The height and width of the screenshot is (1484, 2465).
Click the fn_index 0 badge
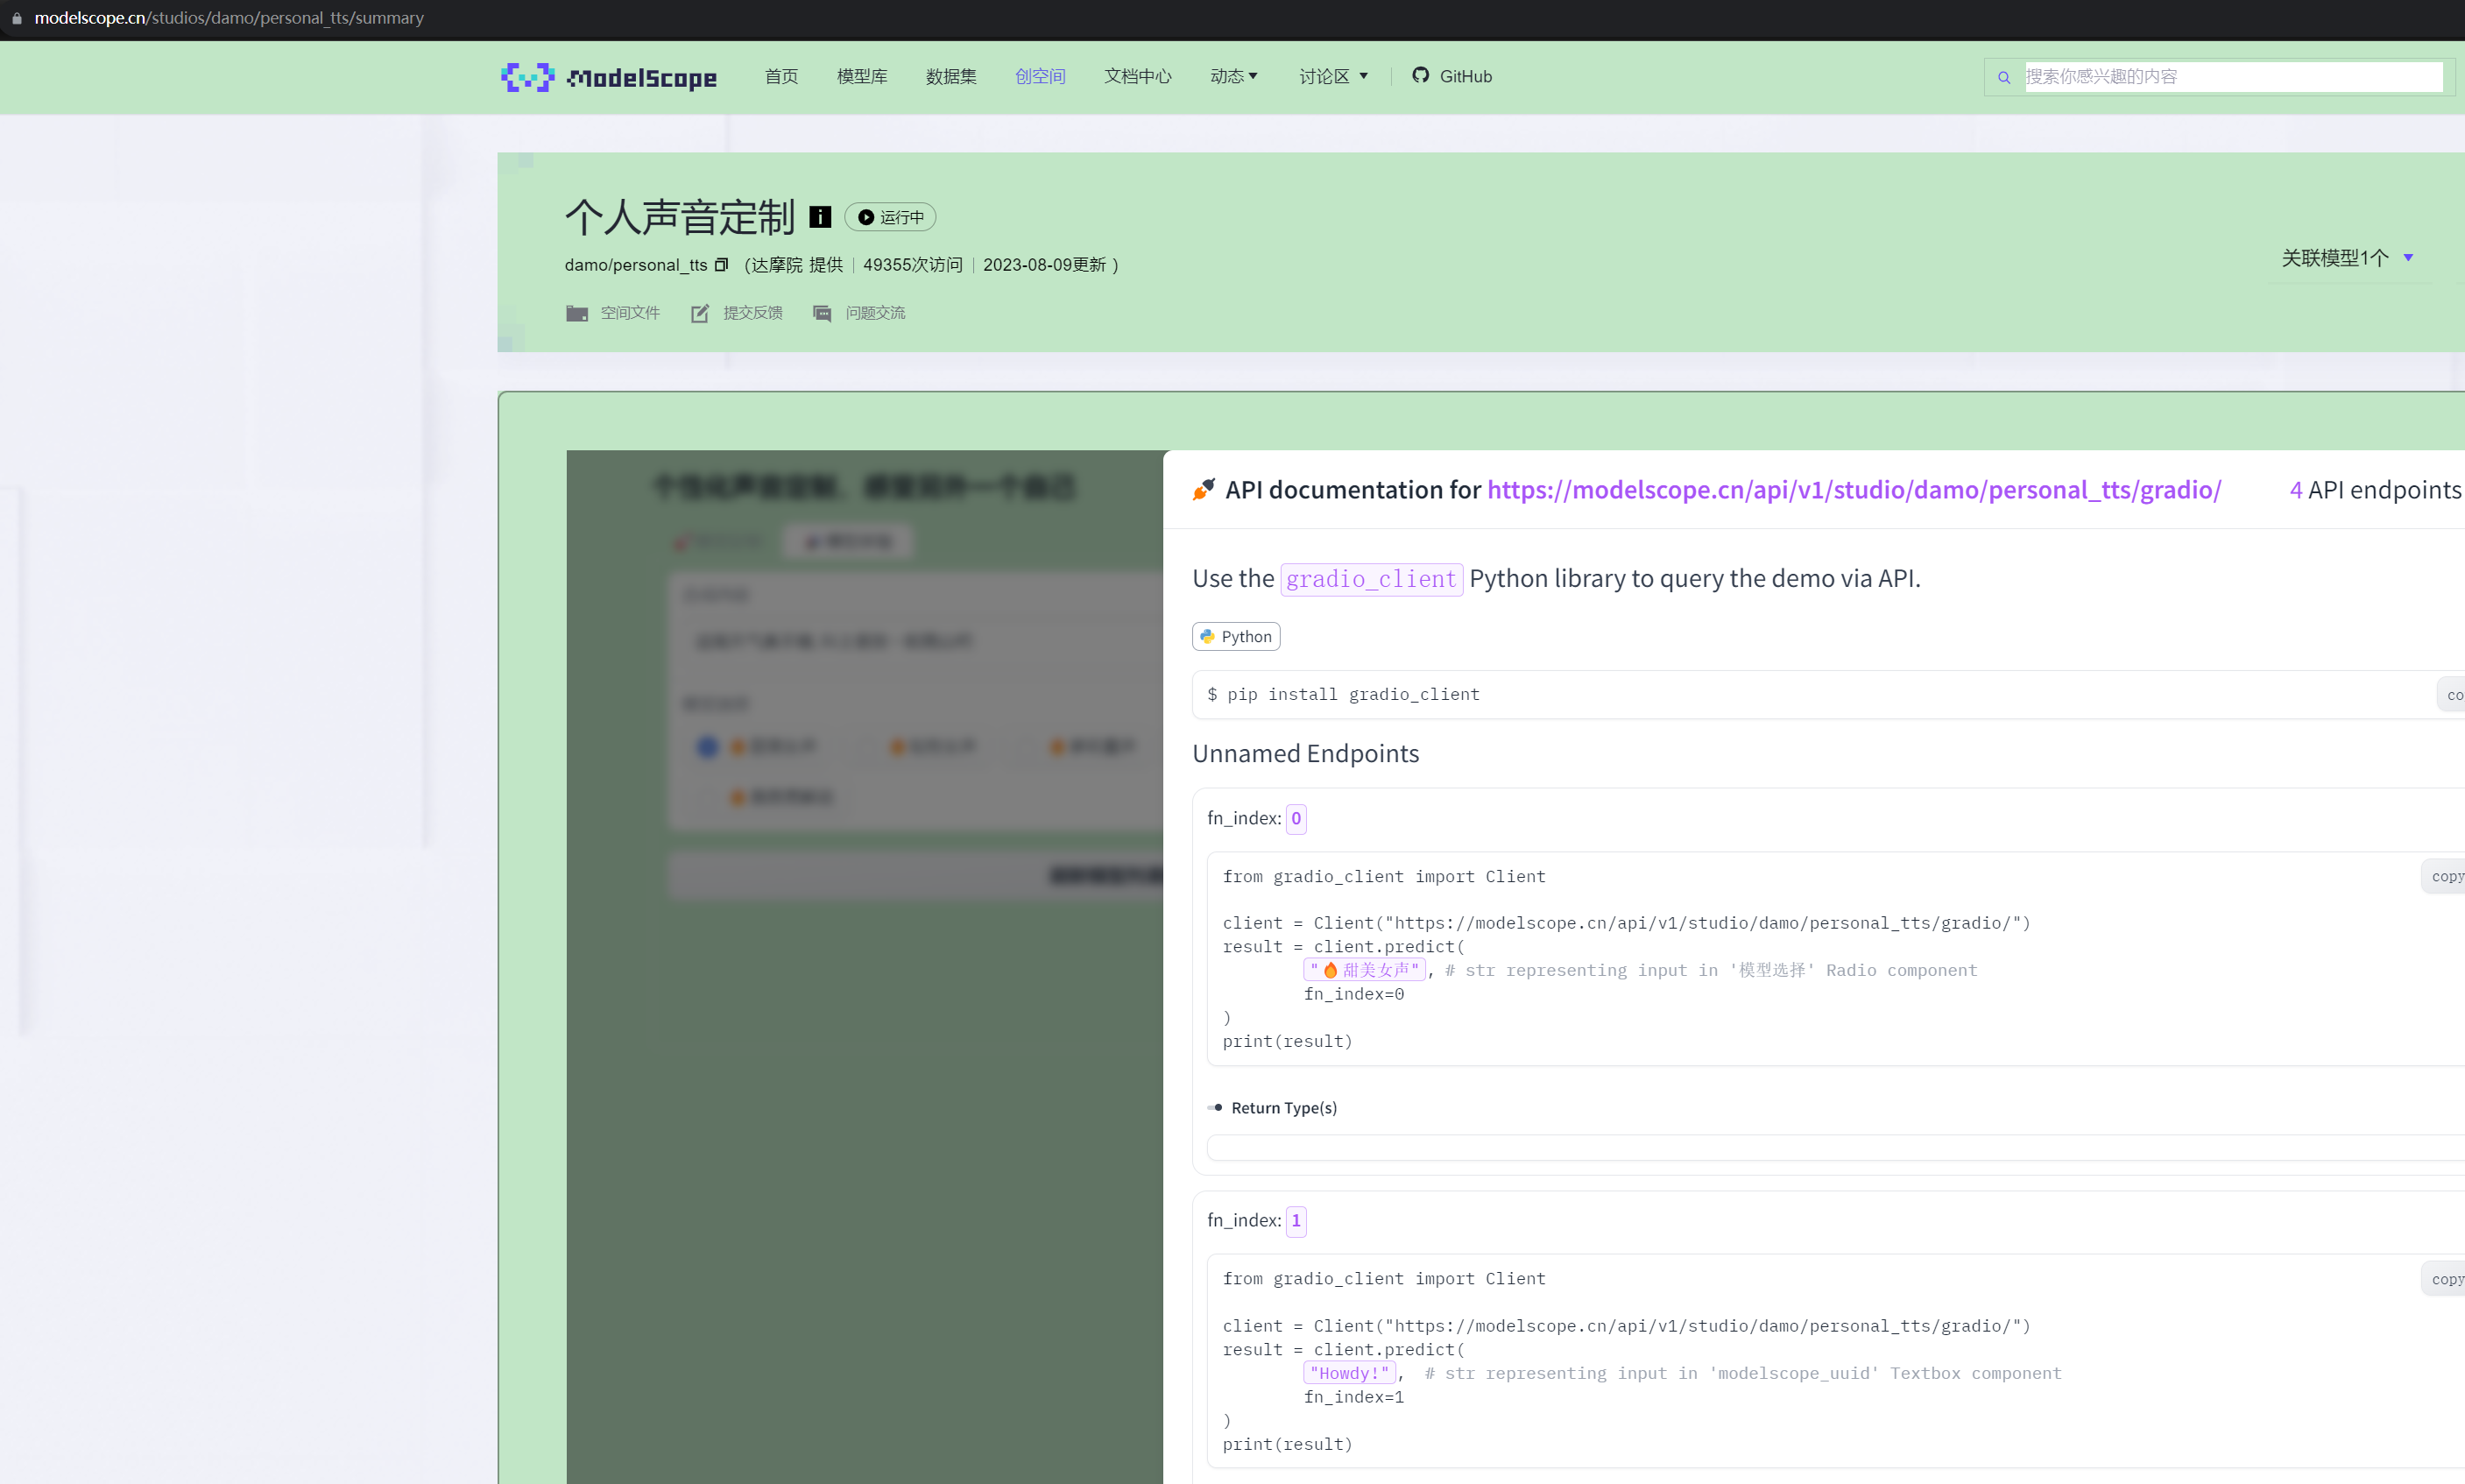[1296, 819]
